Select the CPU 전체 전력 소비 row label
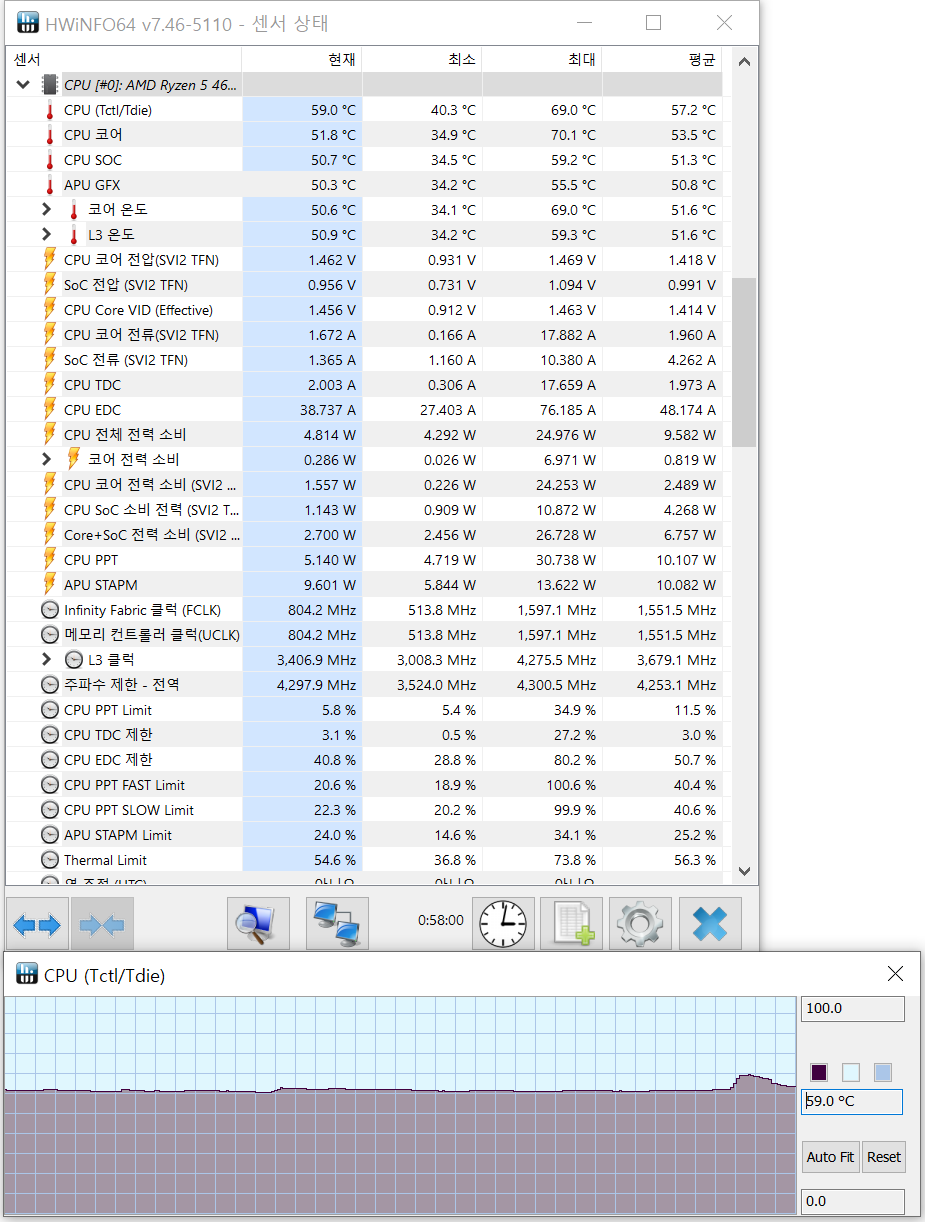 pos(125,435)
